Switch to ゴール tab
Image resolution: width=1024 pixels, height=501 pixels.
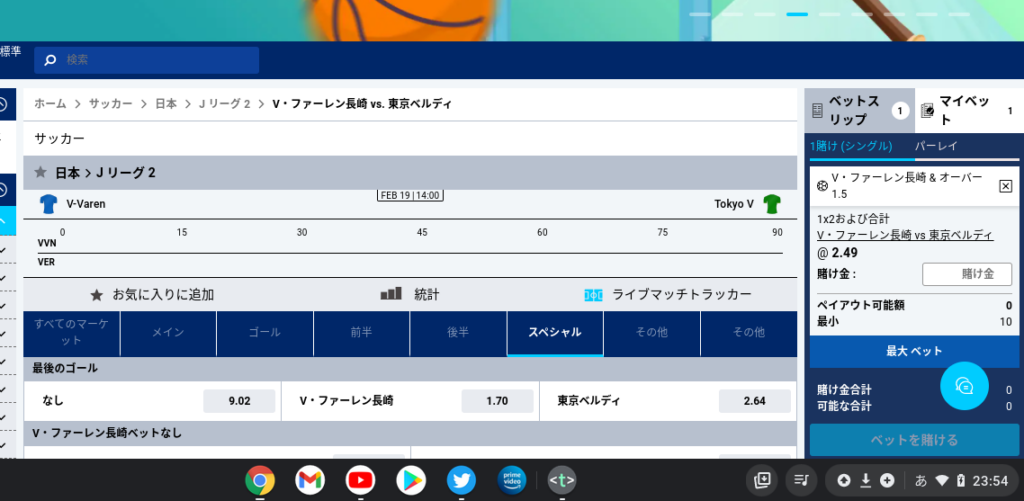pyautogui.click(x=265, y=332)
